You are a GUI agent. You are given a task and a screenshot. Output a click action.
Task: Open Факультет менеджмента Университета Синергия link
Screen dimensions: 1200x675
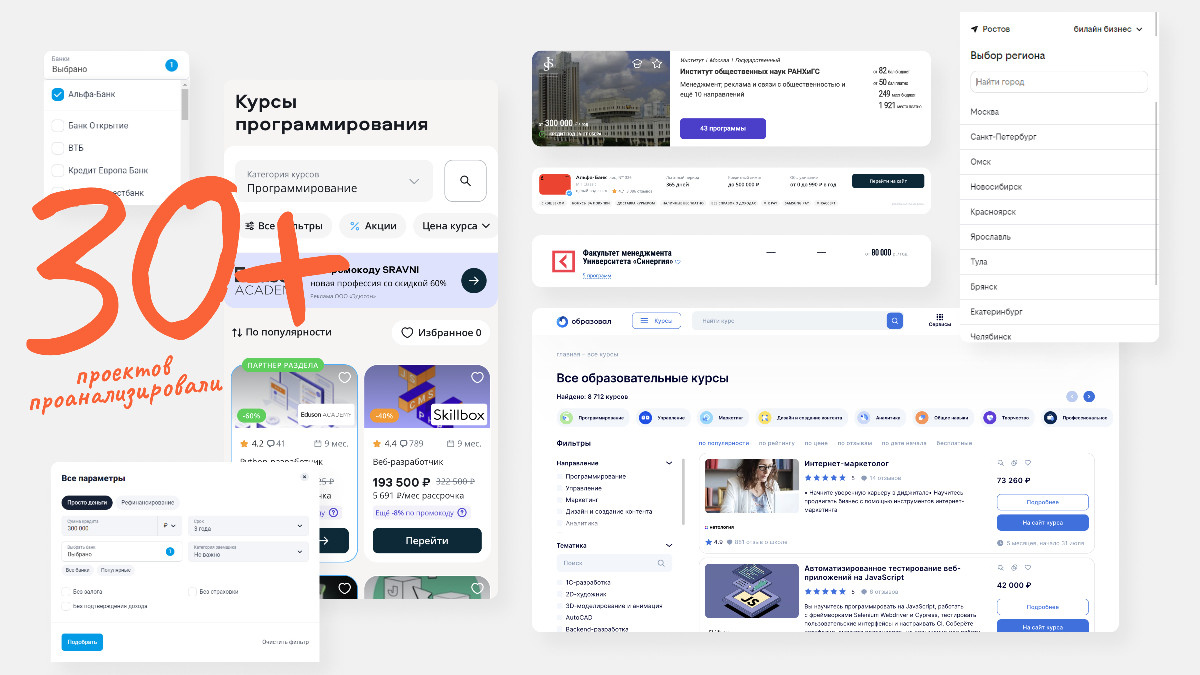click(627, 257)
